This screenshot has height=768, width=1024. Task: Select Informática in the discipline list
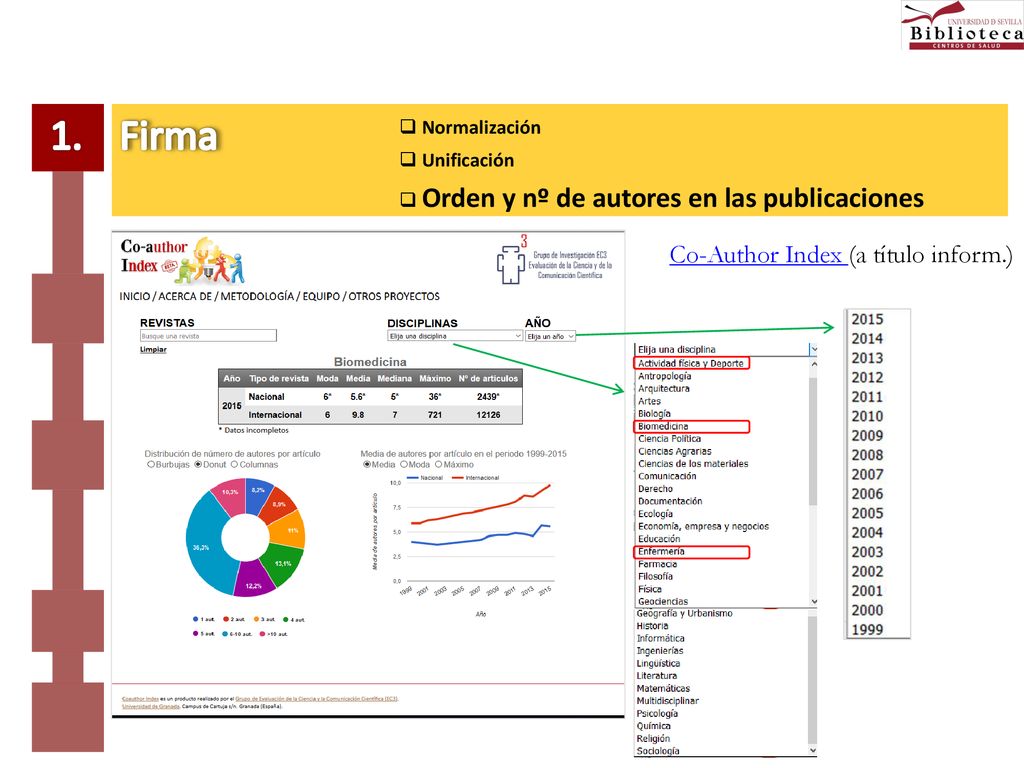click(x=661, y=639)
